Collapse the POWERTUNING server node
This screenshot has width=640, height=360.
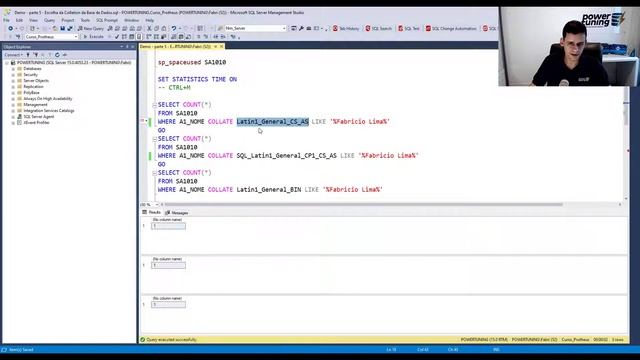click(7, 63)
